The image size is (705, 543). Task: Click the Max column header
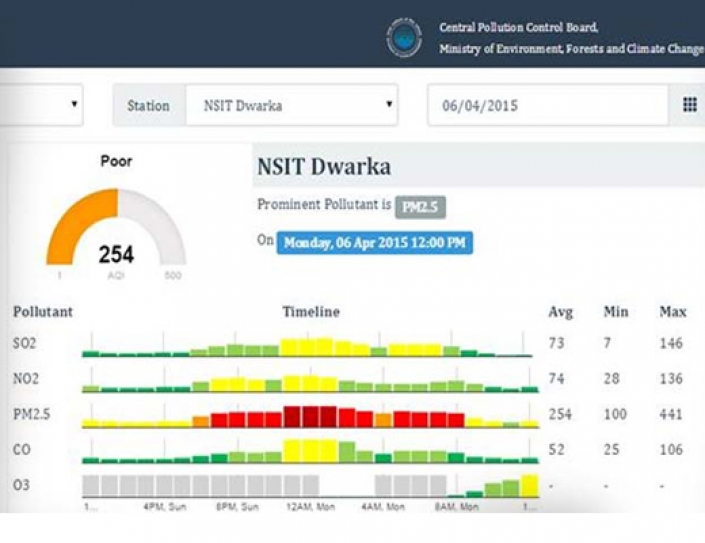click(x=673, y=312)
